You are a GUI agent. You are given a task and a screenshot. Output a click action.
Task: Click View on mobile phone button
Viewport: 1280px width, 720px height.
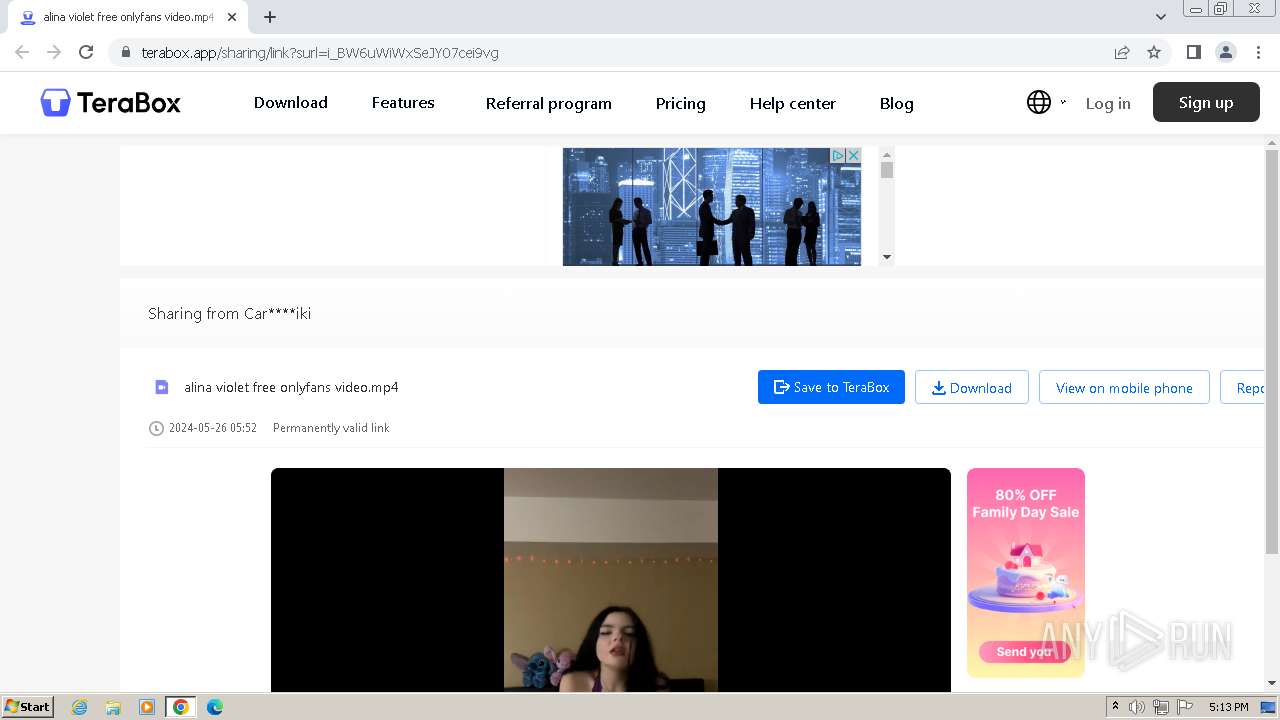[x=1124, y=387]
